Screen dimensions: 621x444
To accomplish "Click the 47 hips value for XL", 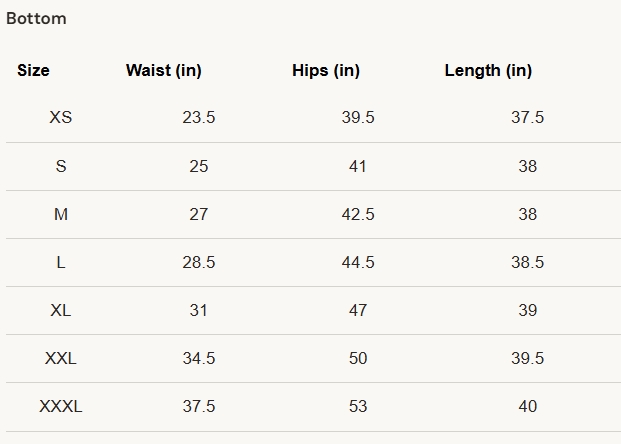I will click(x=358, y=310).
